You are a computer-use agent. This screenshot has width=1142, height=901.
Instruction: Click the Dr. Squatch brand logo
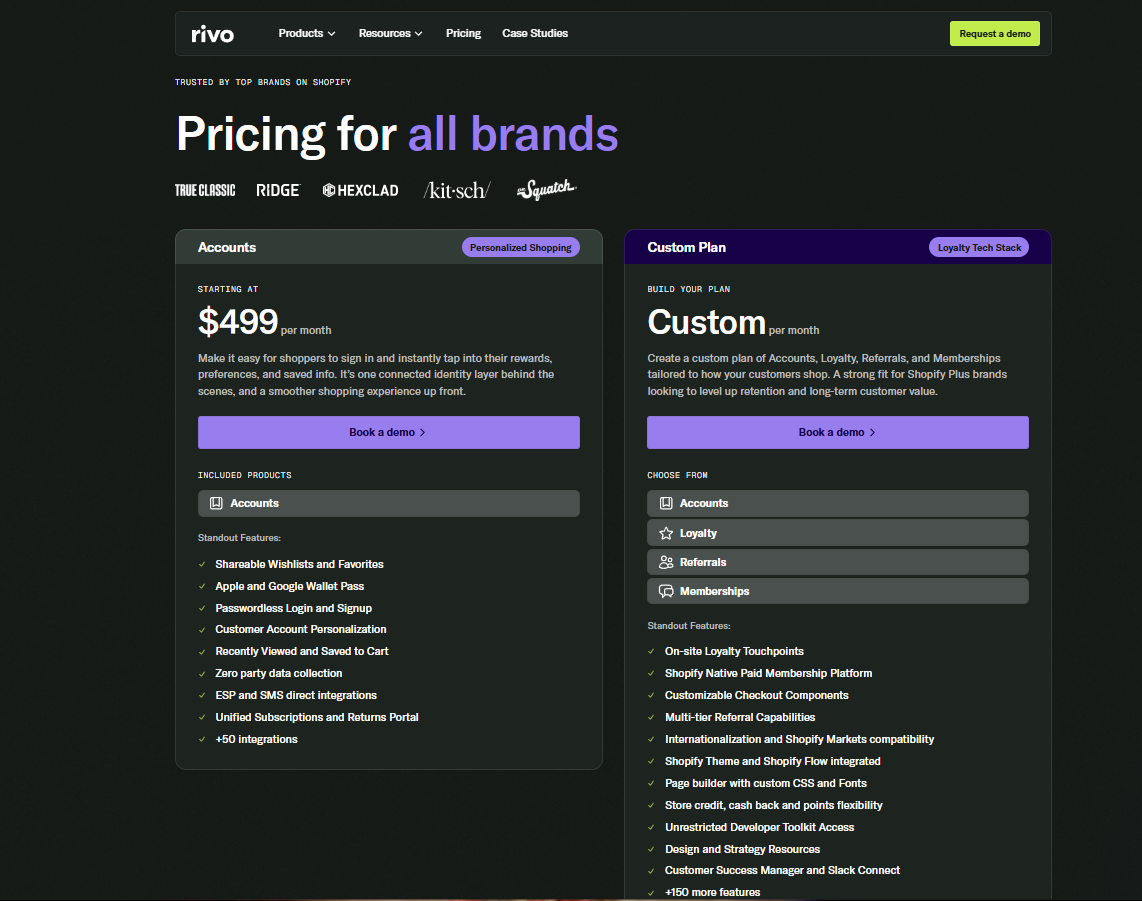546,189
